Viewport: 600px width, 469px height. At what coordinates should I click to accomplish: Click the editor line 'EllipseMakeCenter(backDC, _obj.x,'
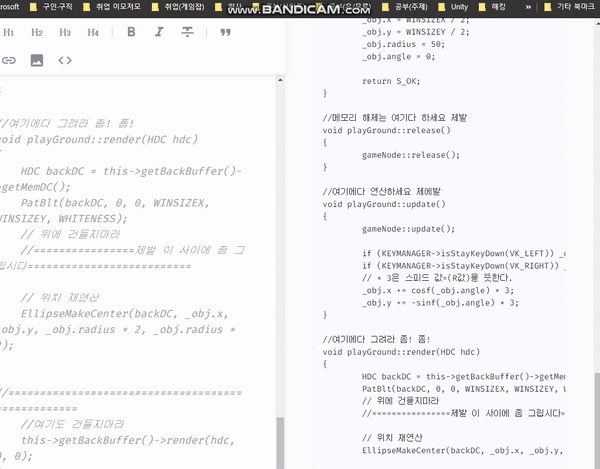pyautogui.click(x=125, y=314)
